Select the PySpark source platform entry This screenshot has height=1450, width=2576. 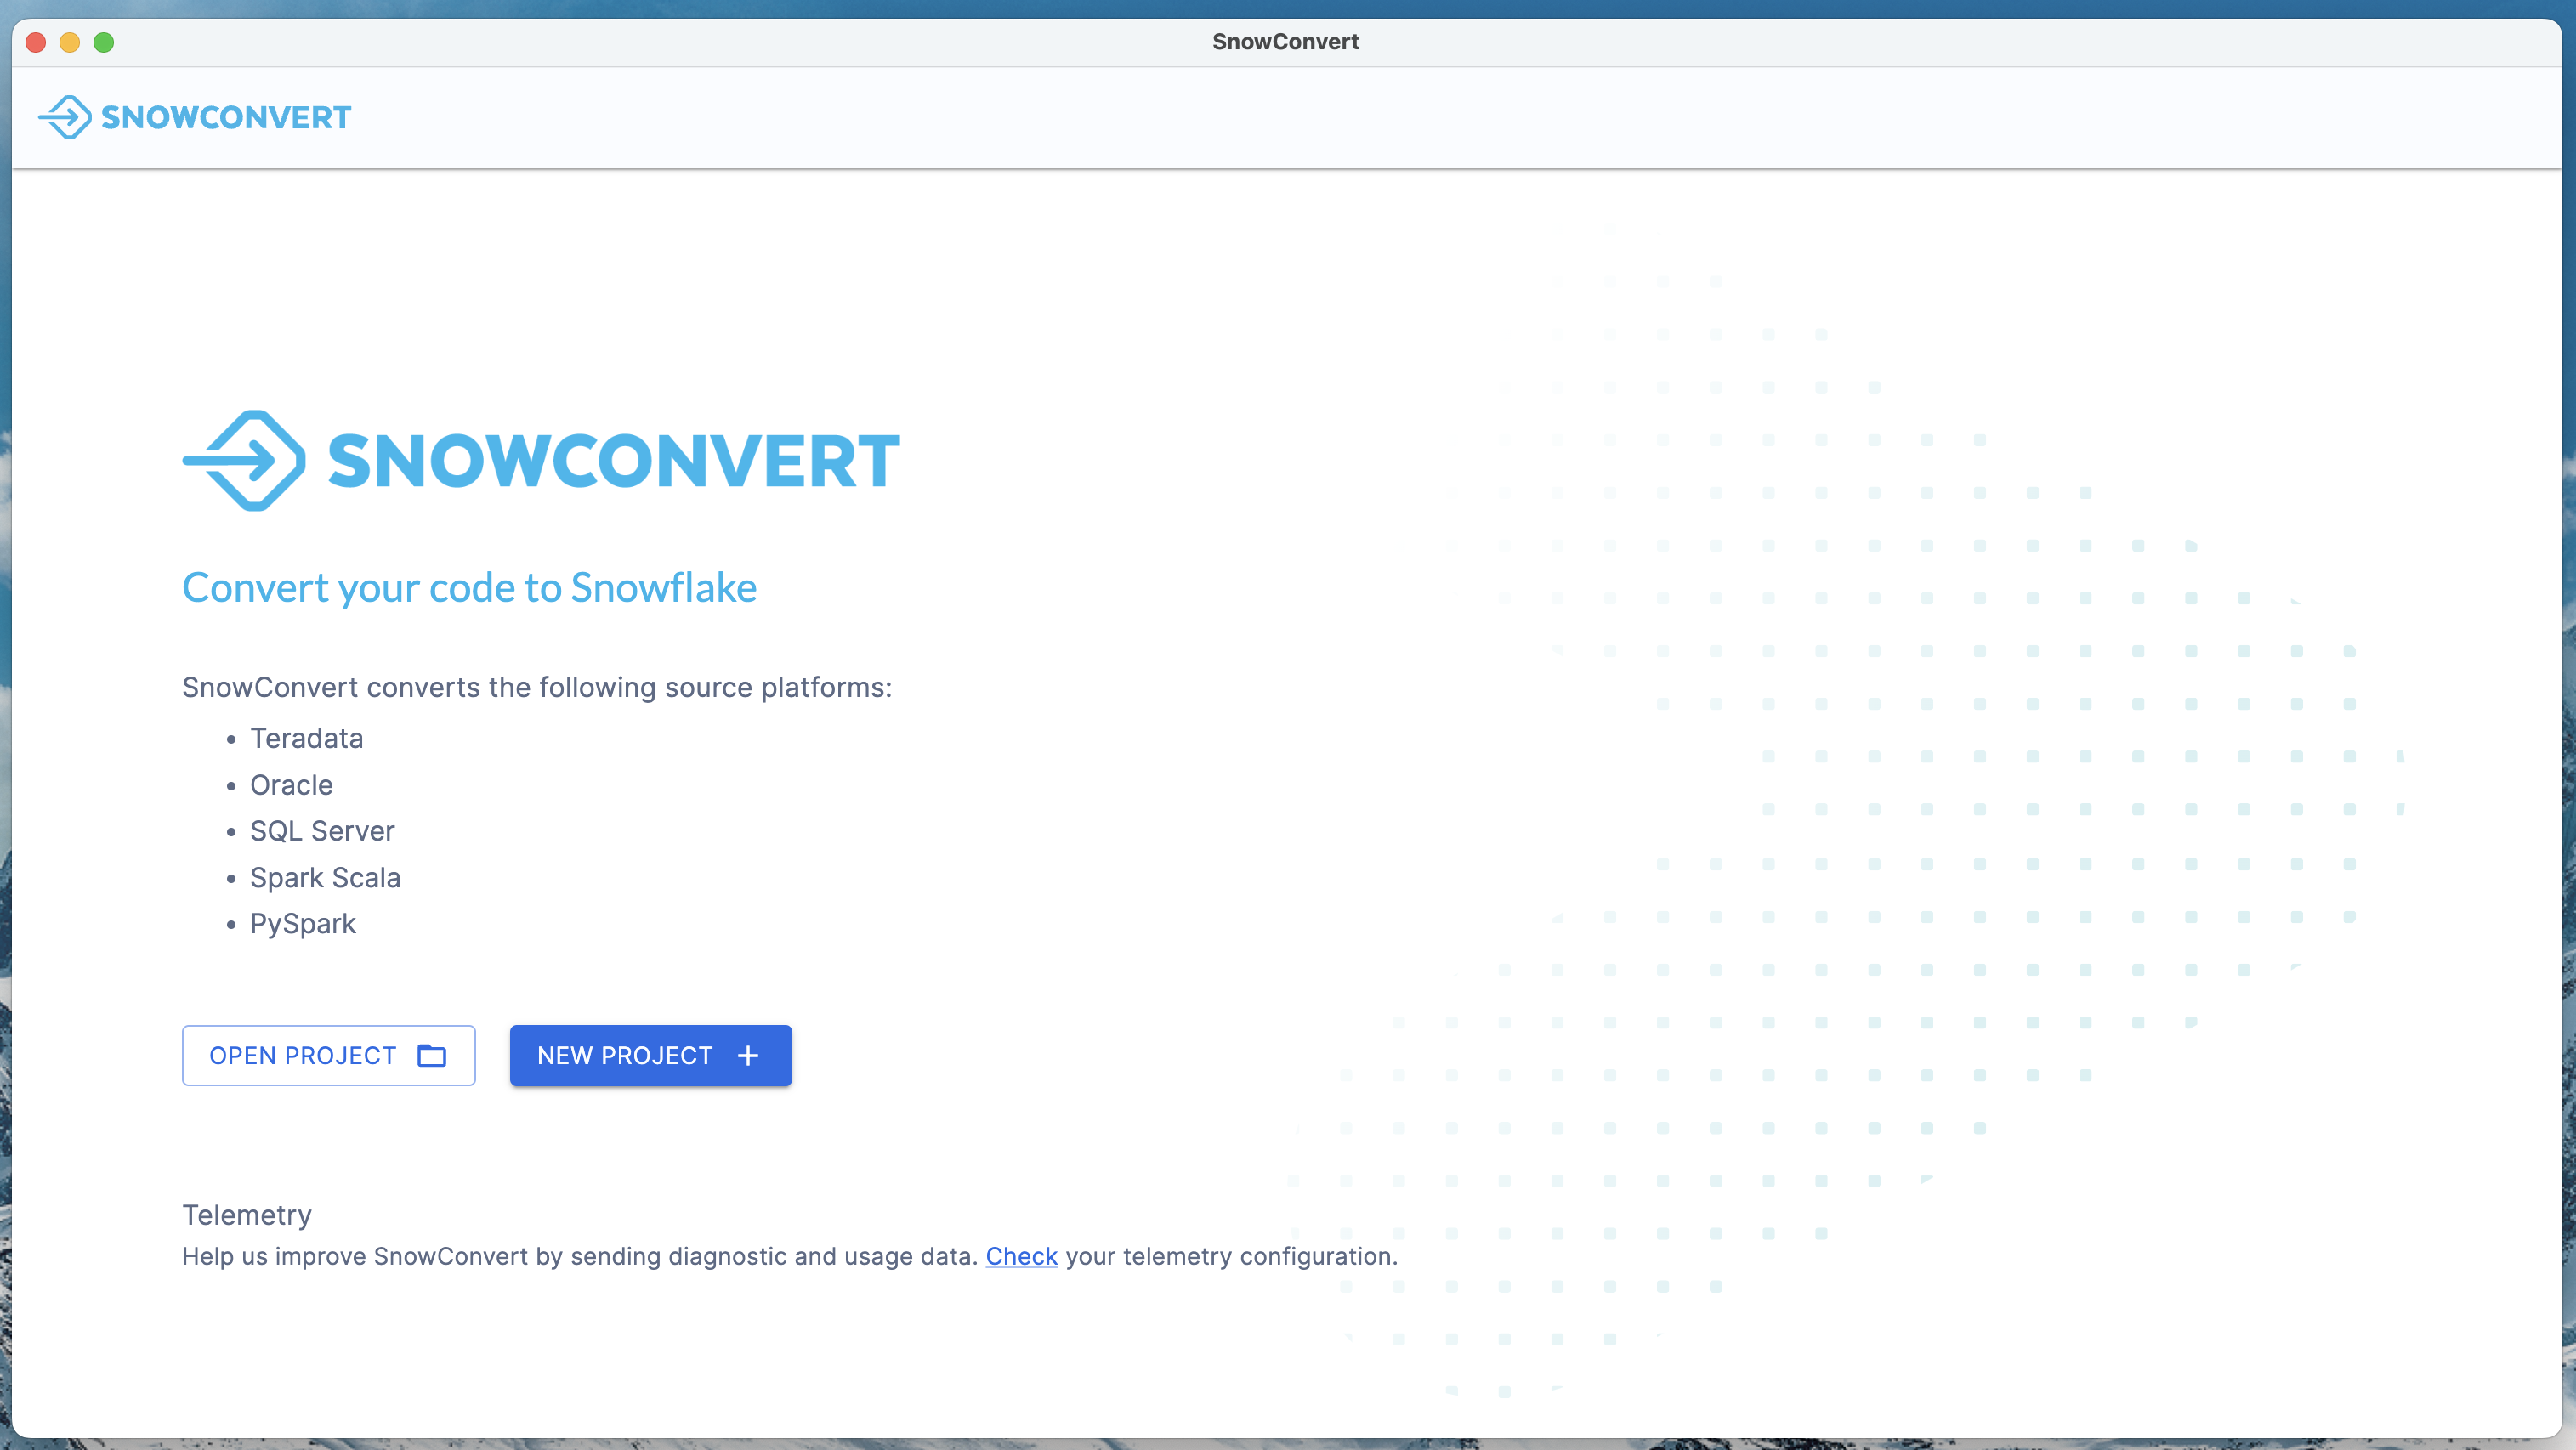click(x=302, y=924)
